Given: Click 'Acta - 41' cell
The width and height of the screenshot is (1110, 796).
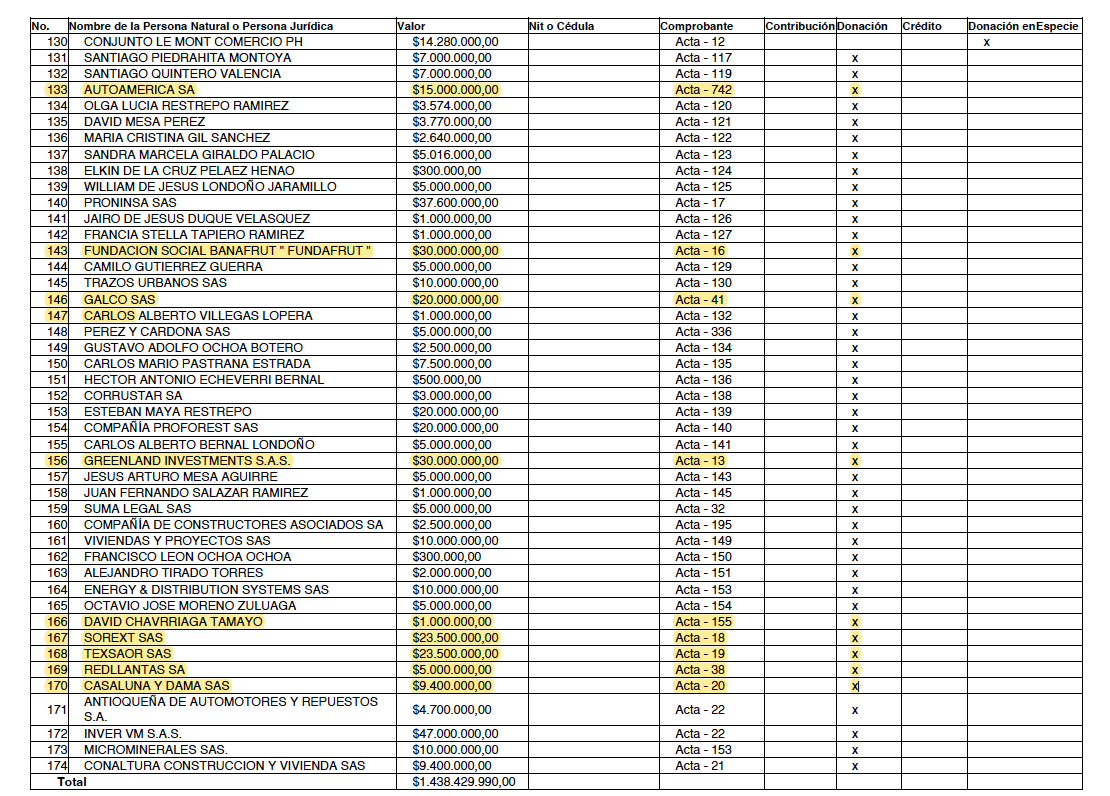Looking at the screenshot, I should click(x=700, y=300).
